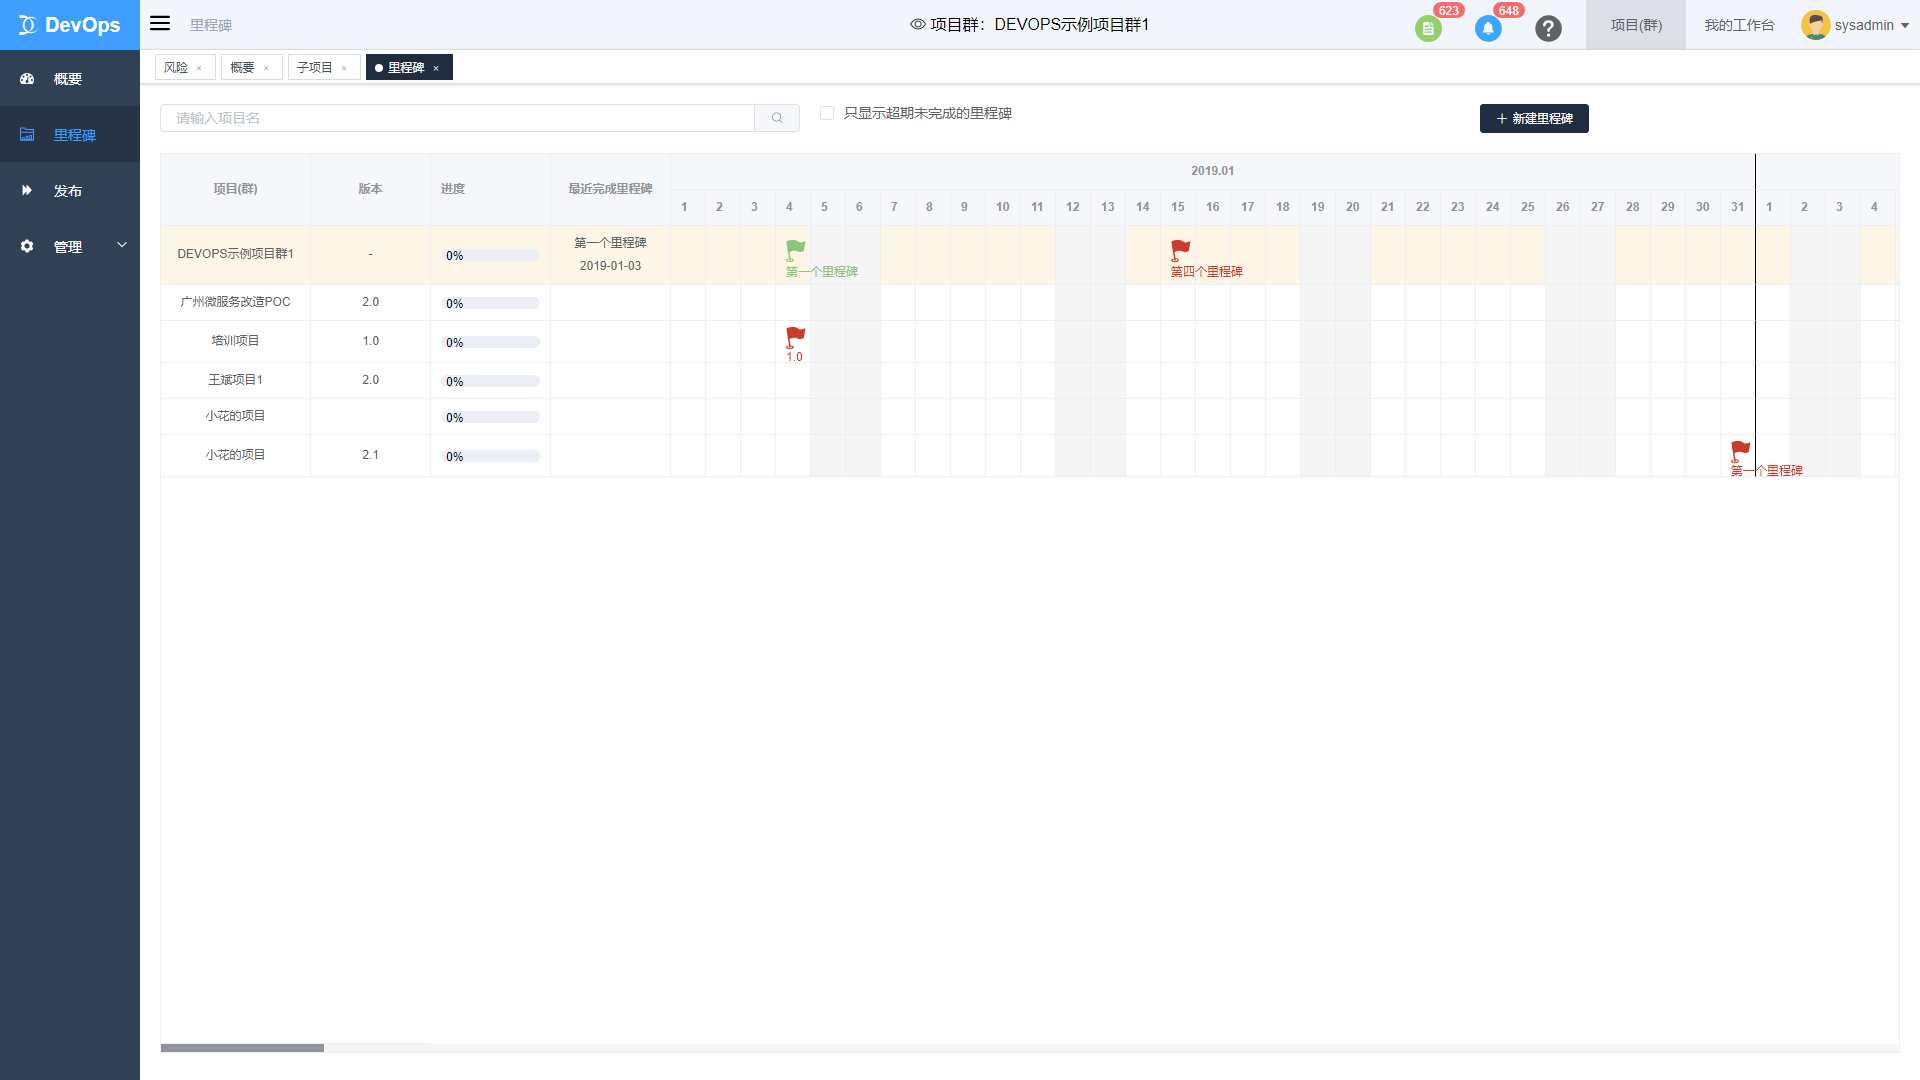
Task: Click progress bar for 培训项目
Action: pos(490,343)
